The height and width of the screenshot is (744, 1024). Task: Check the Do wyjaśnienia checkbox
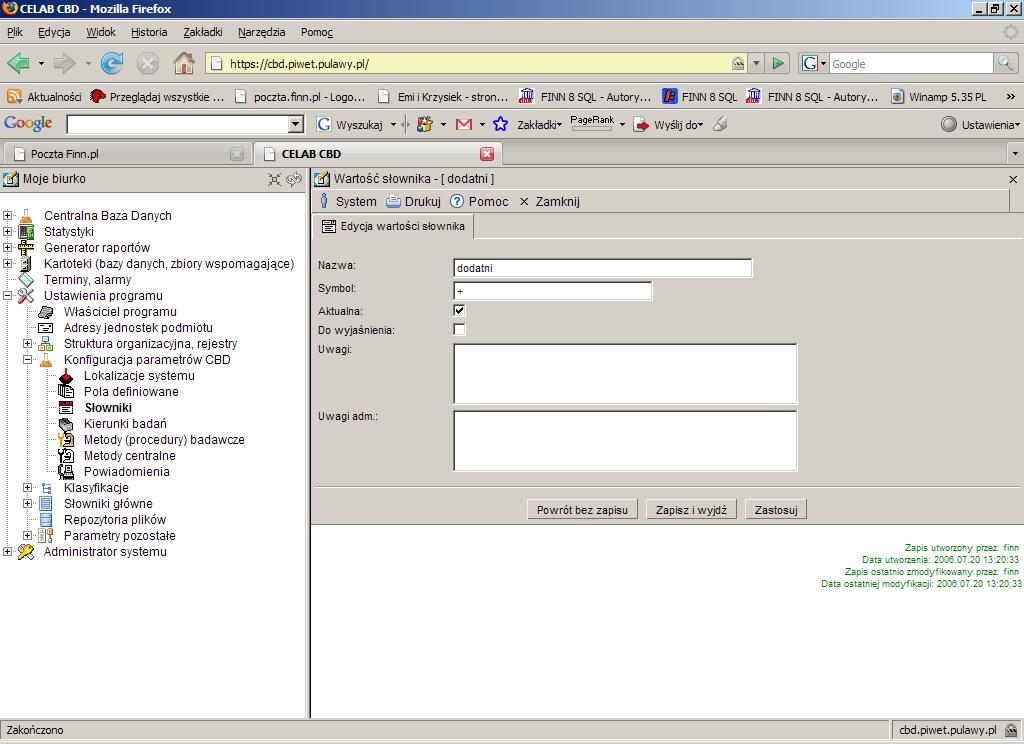tap(459, 329)
